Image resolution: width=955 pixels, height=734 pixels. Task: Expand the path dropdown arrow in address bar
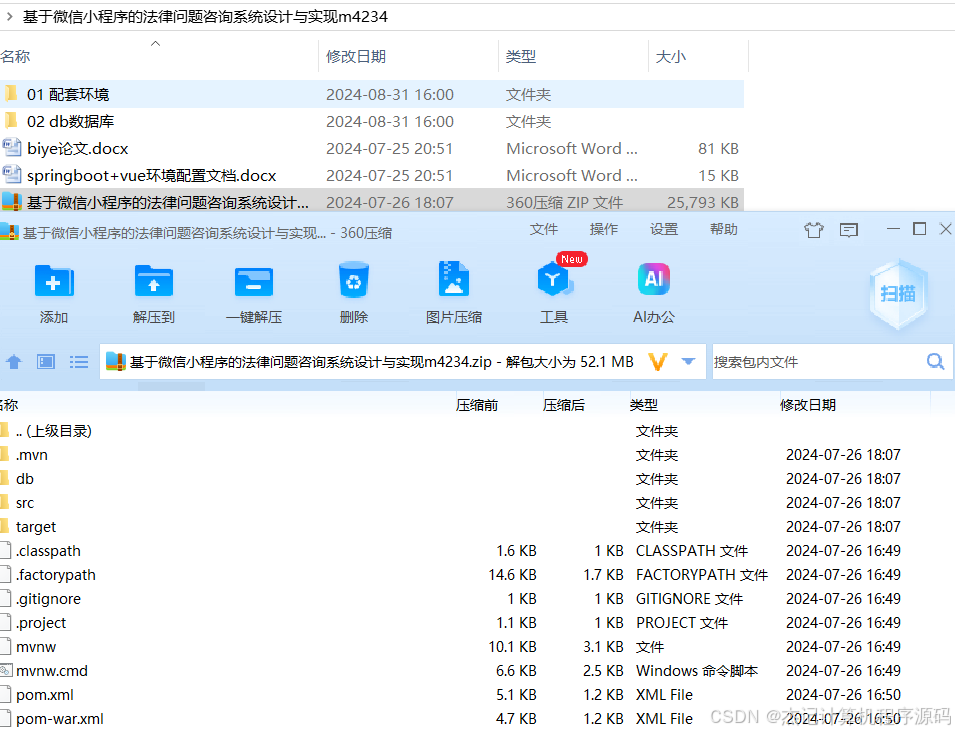[688, 362]
